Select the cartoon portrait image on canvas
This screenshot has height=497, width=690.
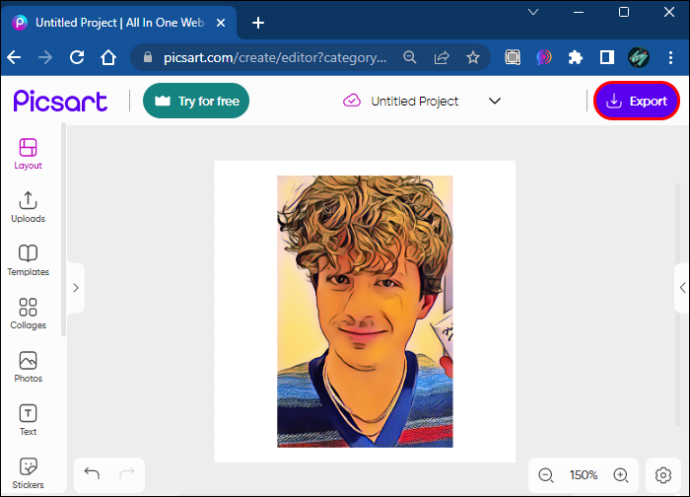(x=365, y=312)
